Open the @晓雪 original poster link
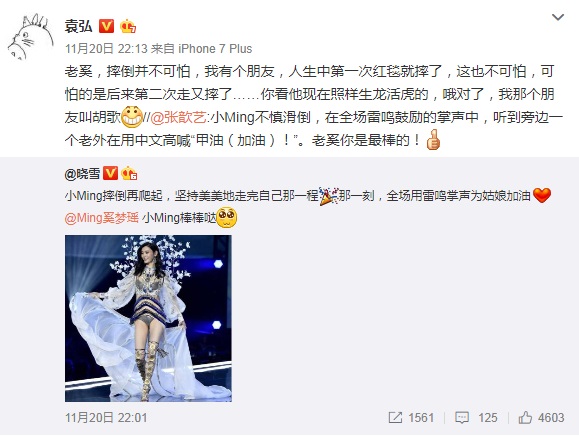579x442 pixels. point(82,174)
